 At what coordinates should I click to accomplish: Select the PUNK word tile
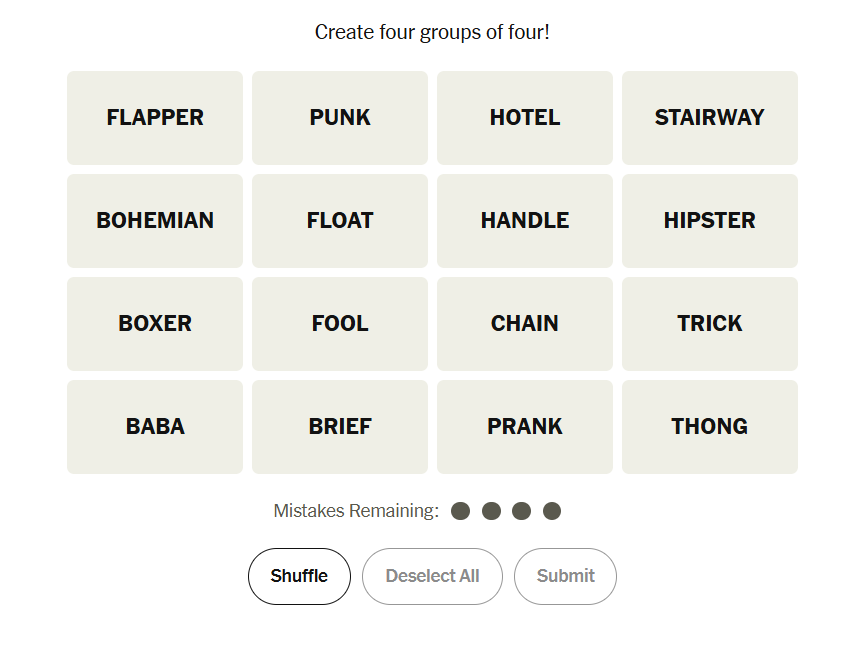coord(340,118)
